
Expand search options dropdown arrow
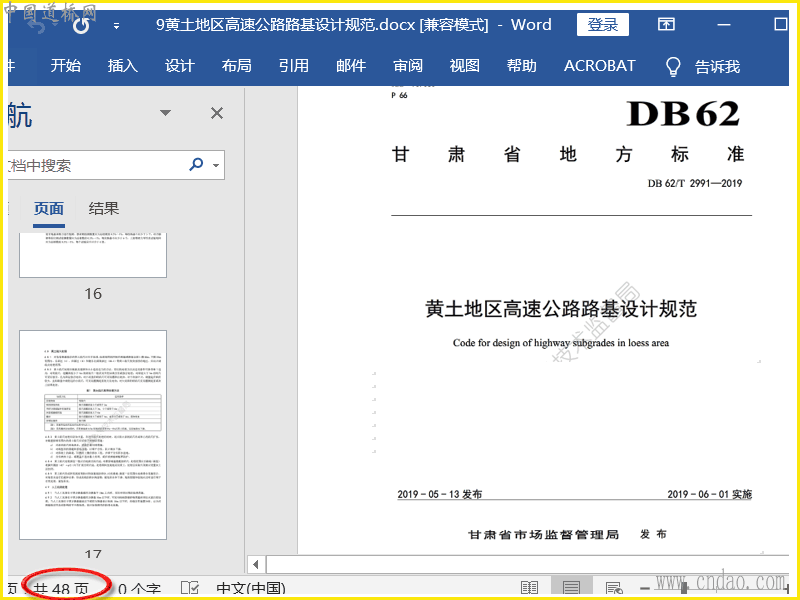click(x=216, y=165)
